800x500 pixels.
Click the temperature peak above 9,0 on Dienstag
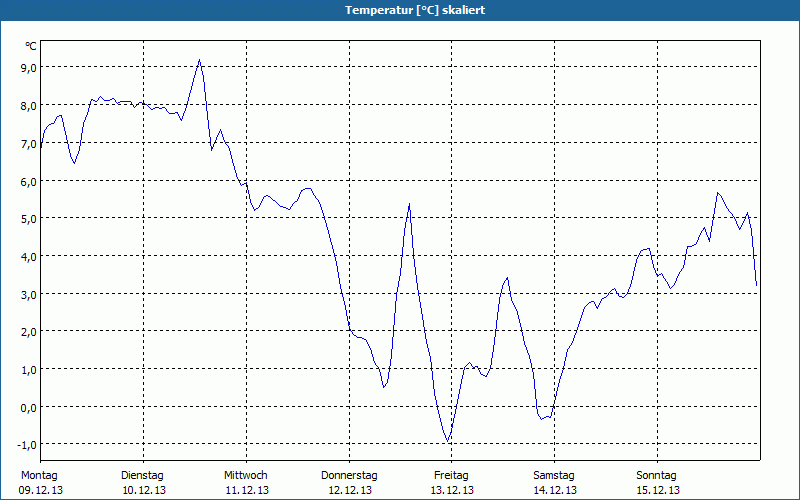click(199, 60)
